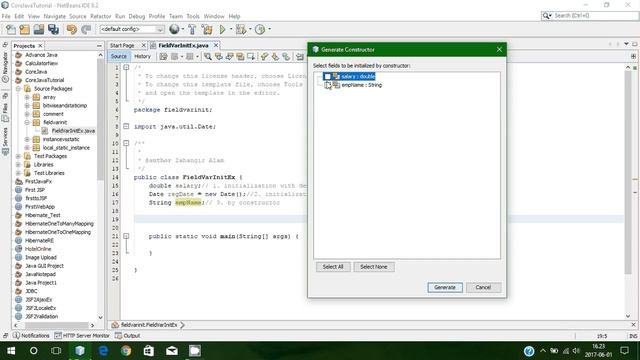Screen dimensions: 640x360
Task: Open the Task View taskbar icon
Action: [x=56, y=351]
